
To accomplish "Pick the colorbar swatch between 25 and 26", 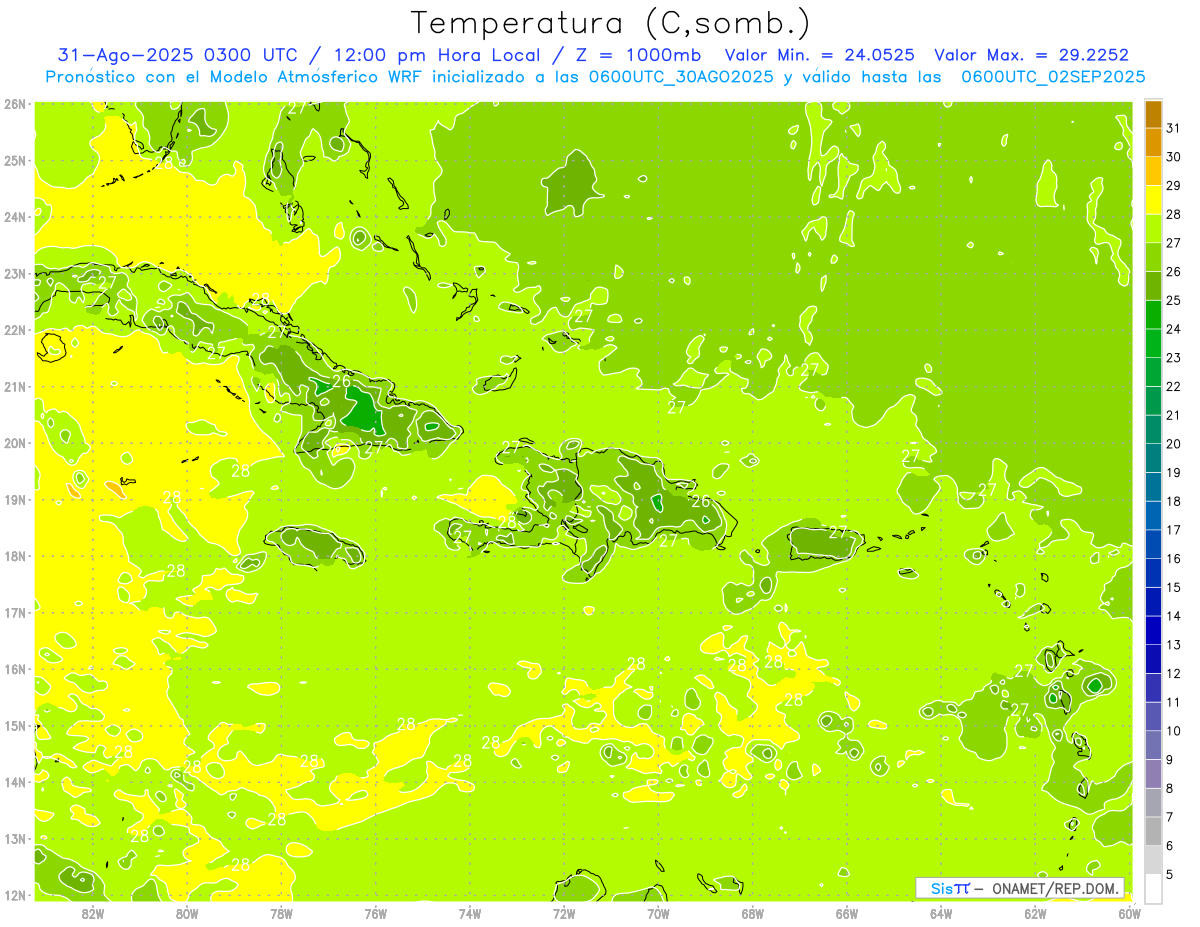I will click(1153, 287).
